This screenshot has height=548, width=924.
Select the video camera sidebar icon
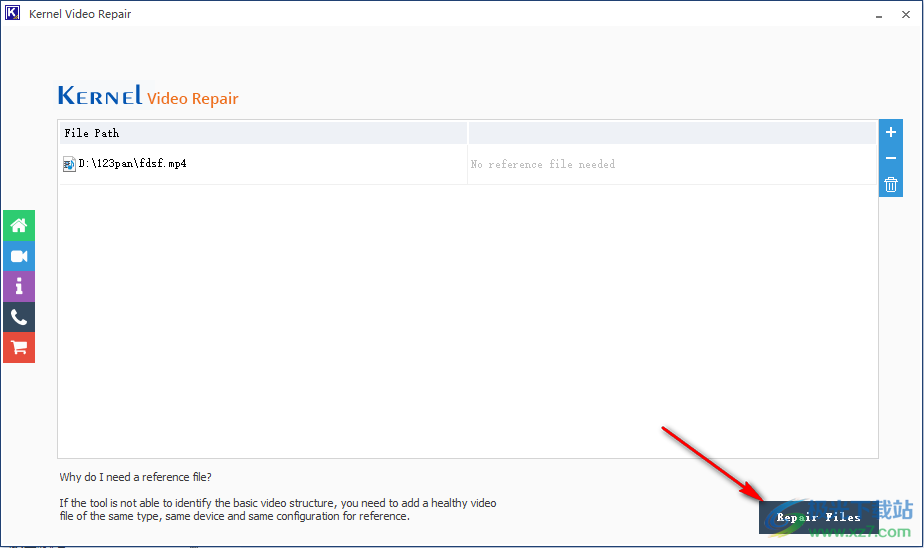[x=19, y=256]
